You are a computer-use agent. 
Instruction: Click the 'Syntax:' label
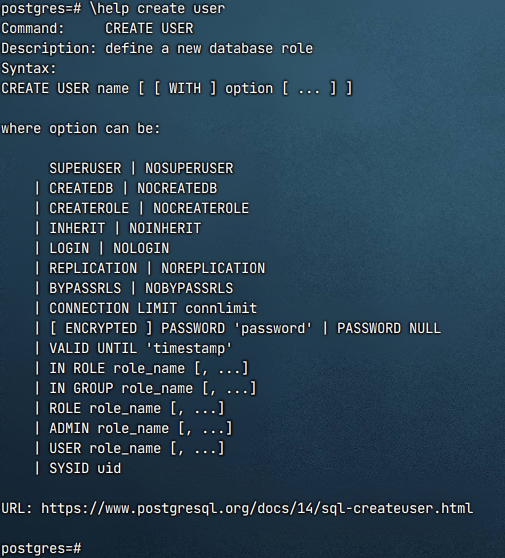[x=29, y=68]
